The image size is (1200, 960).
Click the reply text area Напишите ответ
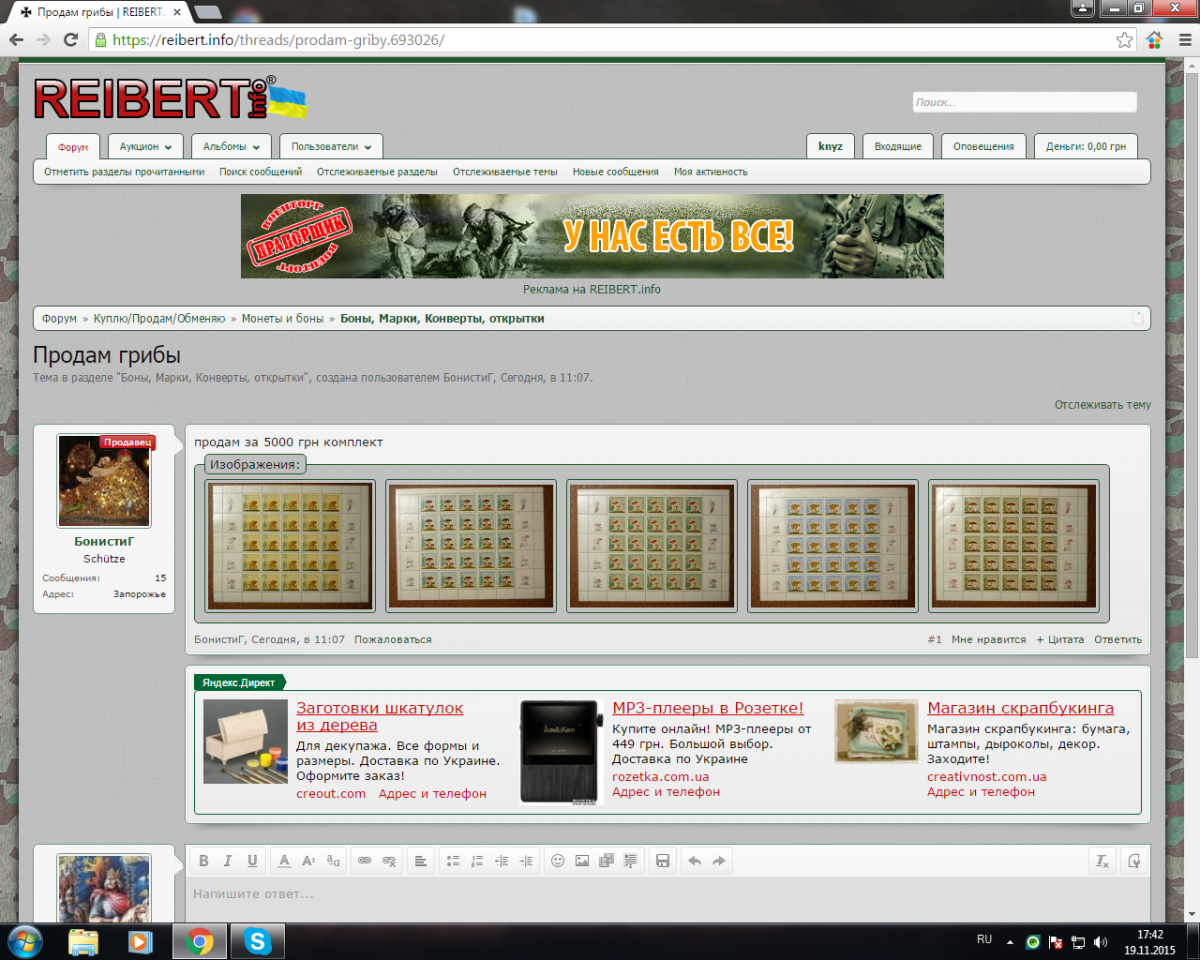click(668, 900)
